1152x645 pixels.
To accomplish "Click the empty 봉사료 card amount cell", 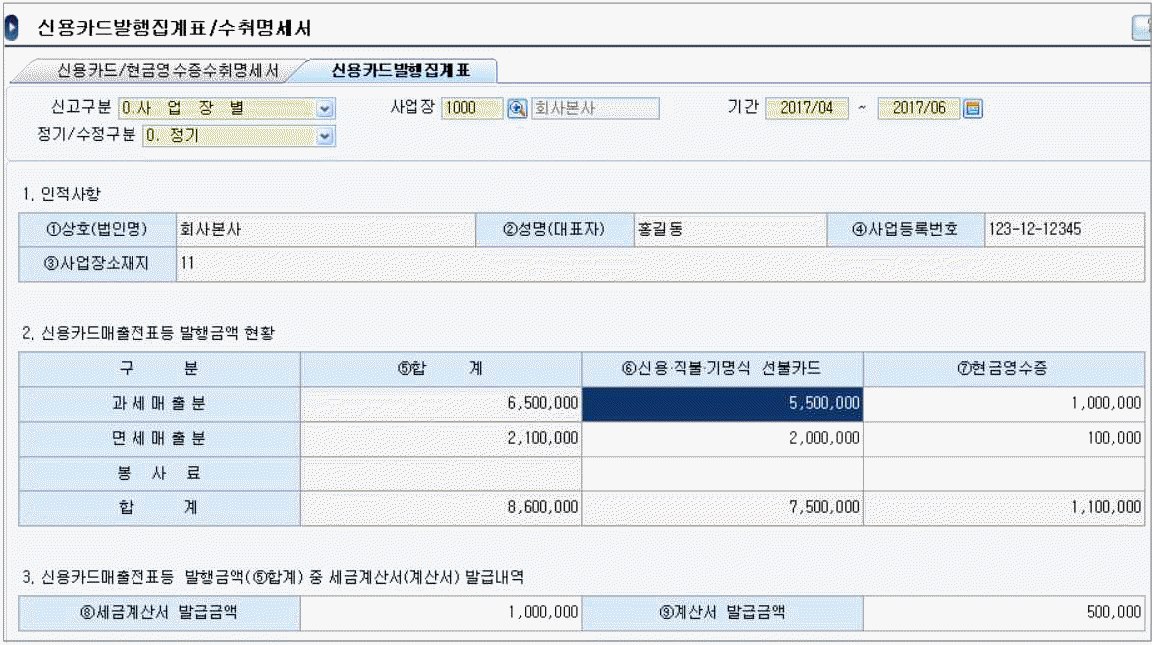I will point(722,473).
